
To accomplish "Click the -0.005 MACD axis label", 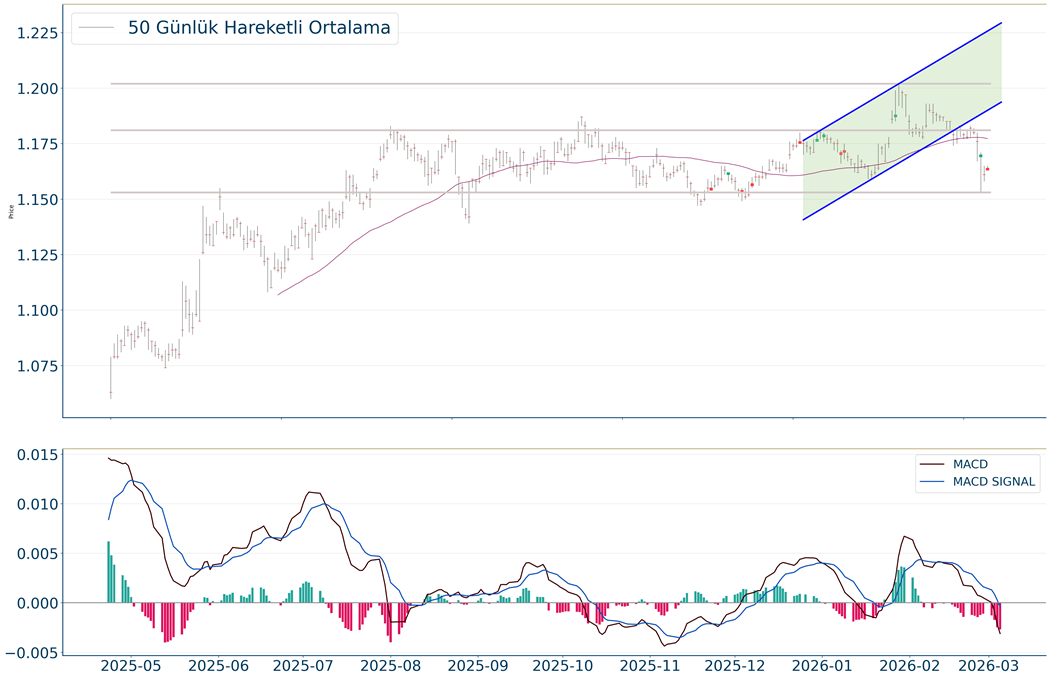I will (x=27, y=653).
